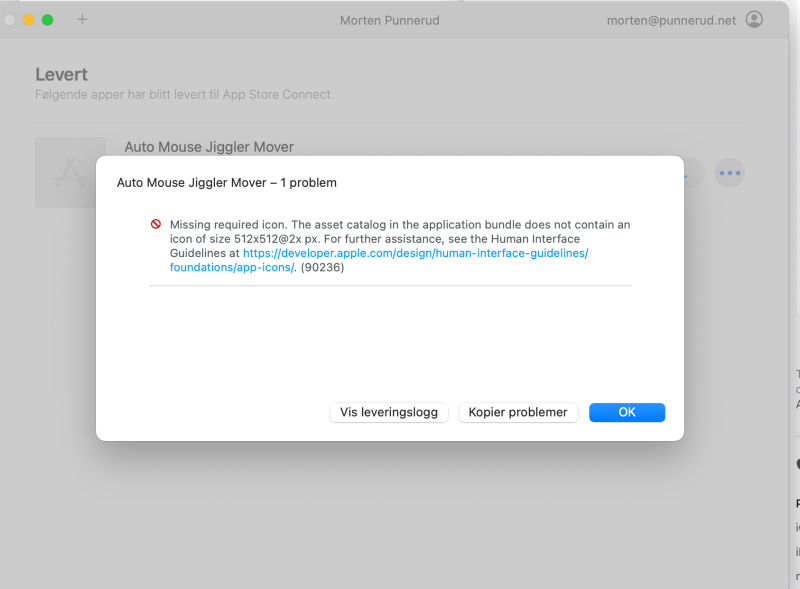Click the dialog title with 1 problem

click(225, 183)
